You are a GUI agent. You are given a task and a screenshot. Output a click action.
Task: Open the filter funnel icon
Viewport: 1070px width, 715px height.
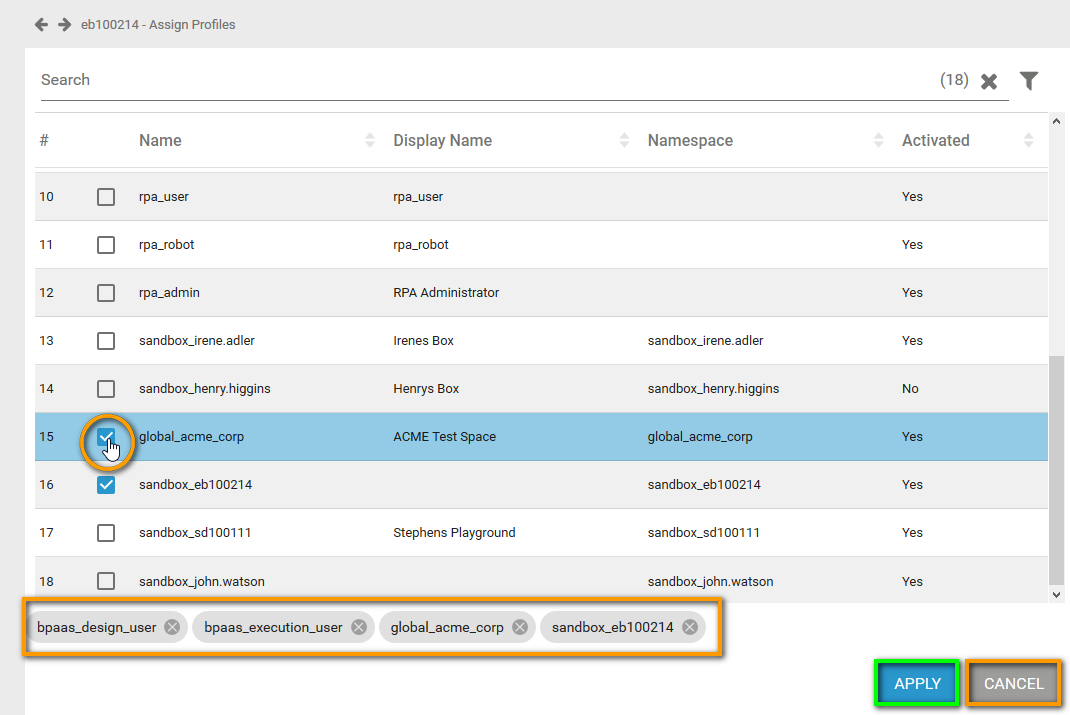1029,81
